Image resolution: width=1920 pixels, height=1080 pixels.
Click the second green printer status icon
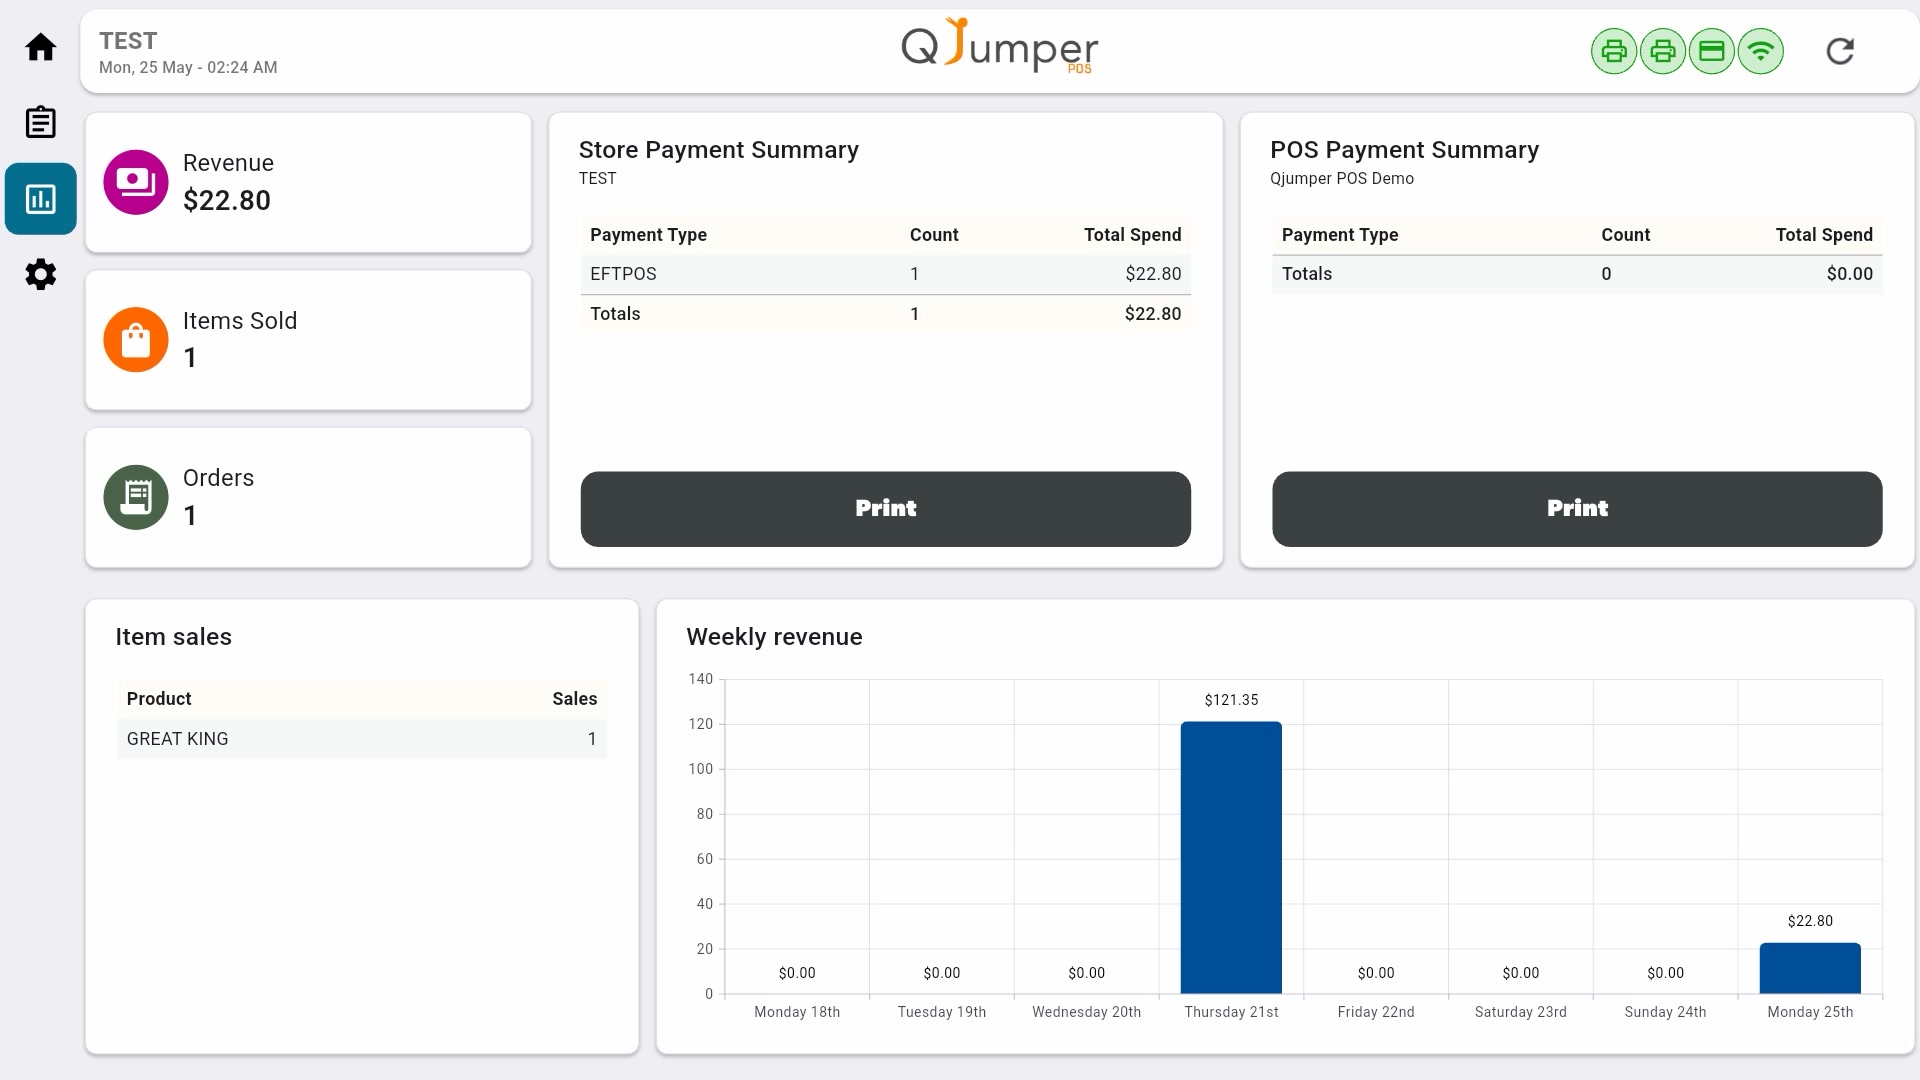[x=1663, y=51]
